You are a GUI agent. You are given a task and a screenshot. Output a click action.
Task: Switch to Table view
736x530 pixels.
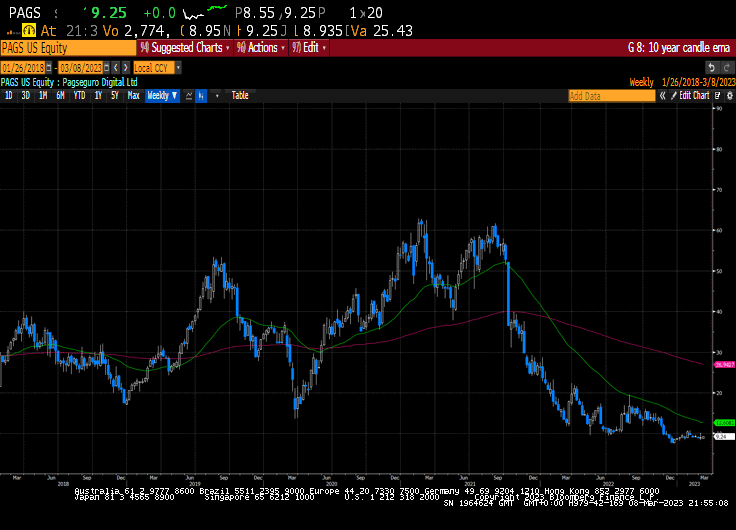pos(240,95)
